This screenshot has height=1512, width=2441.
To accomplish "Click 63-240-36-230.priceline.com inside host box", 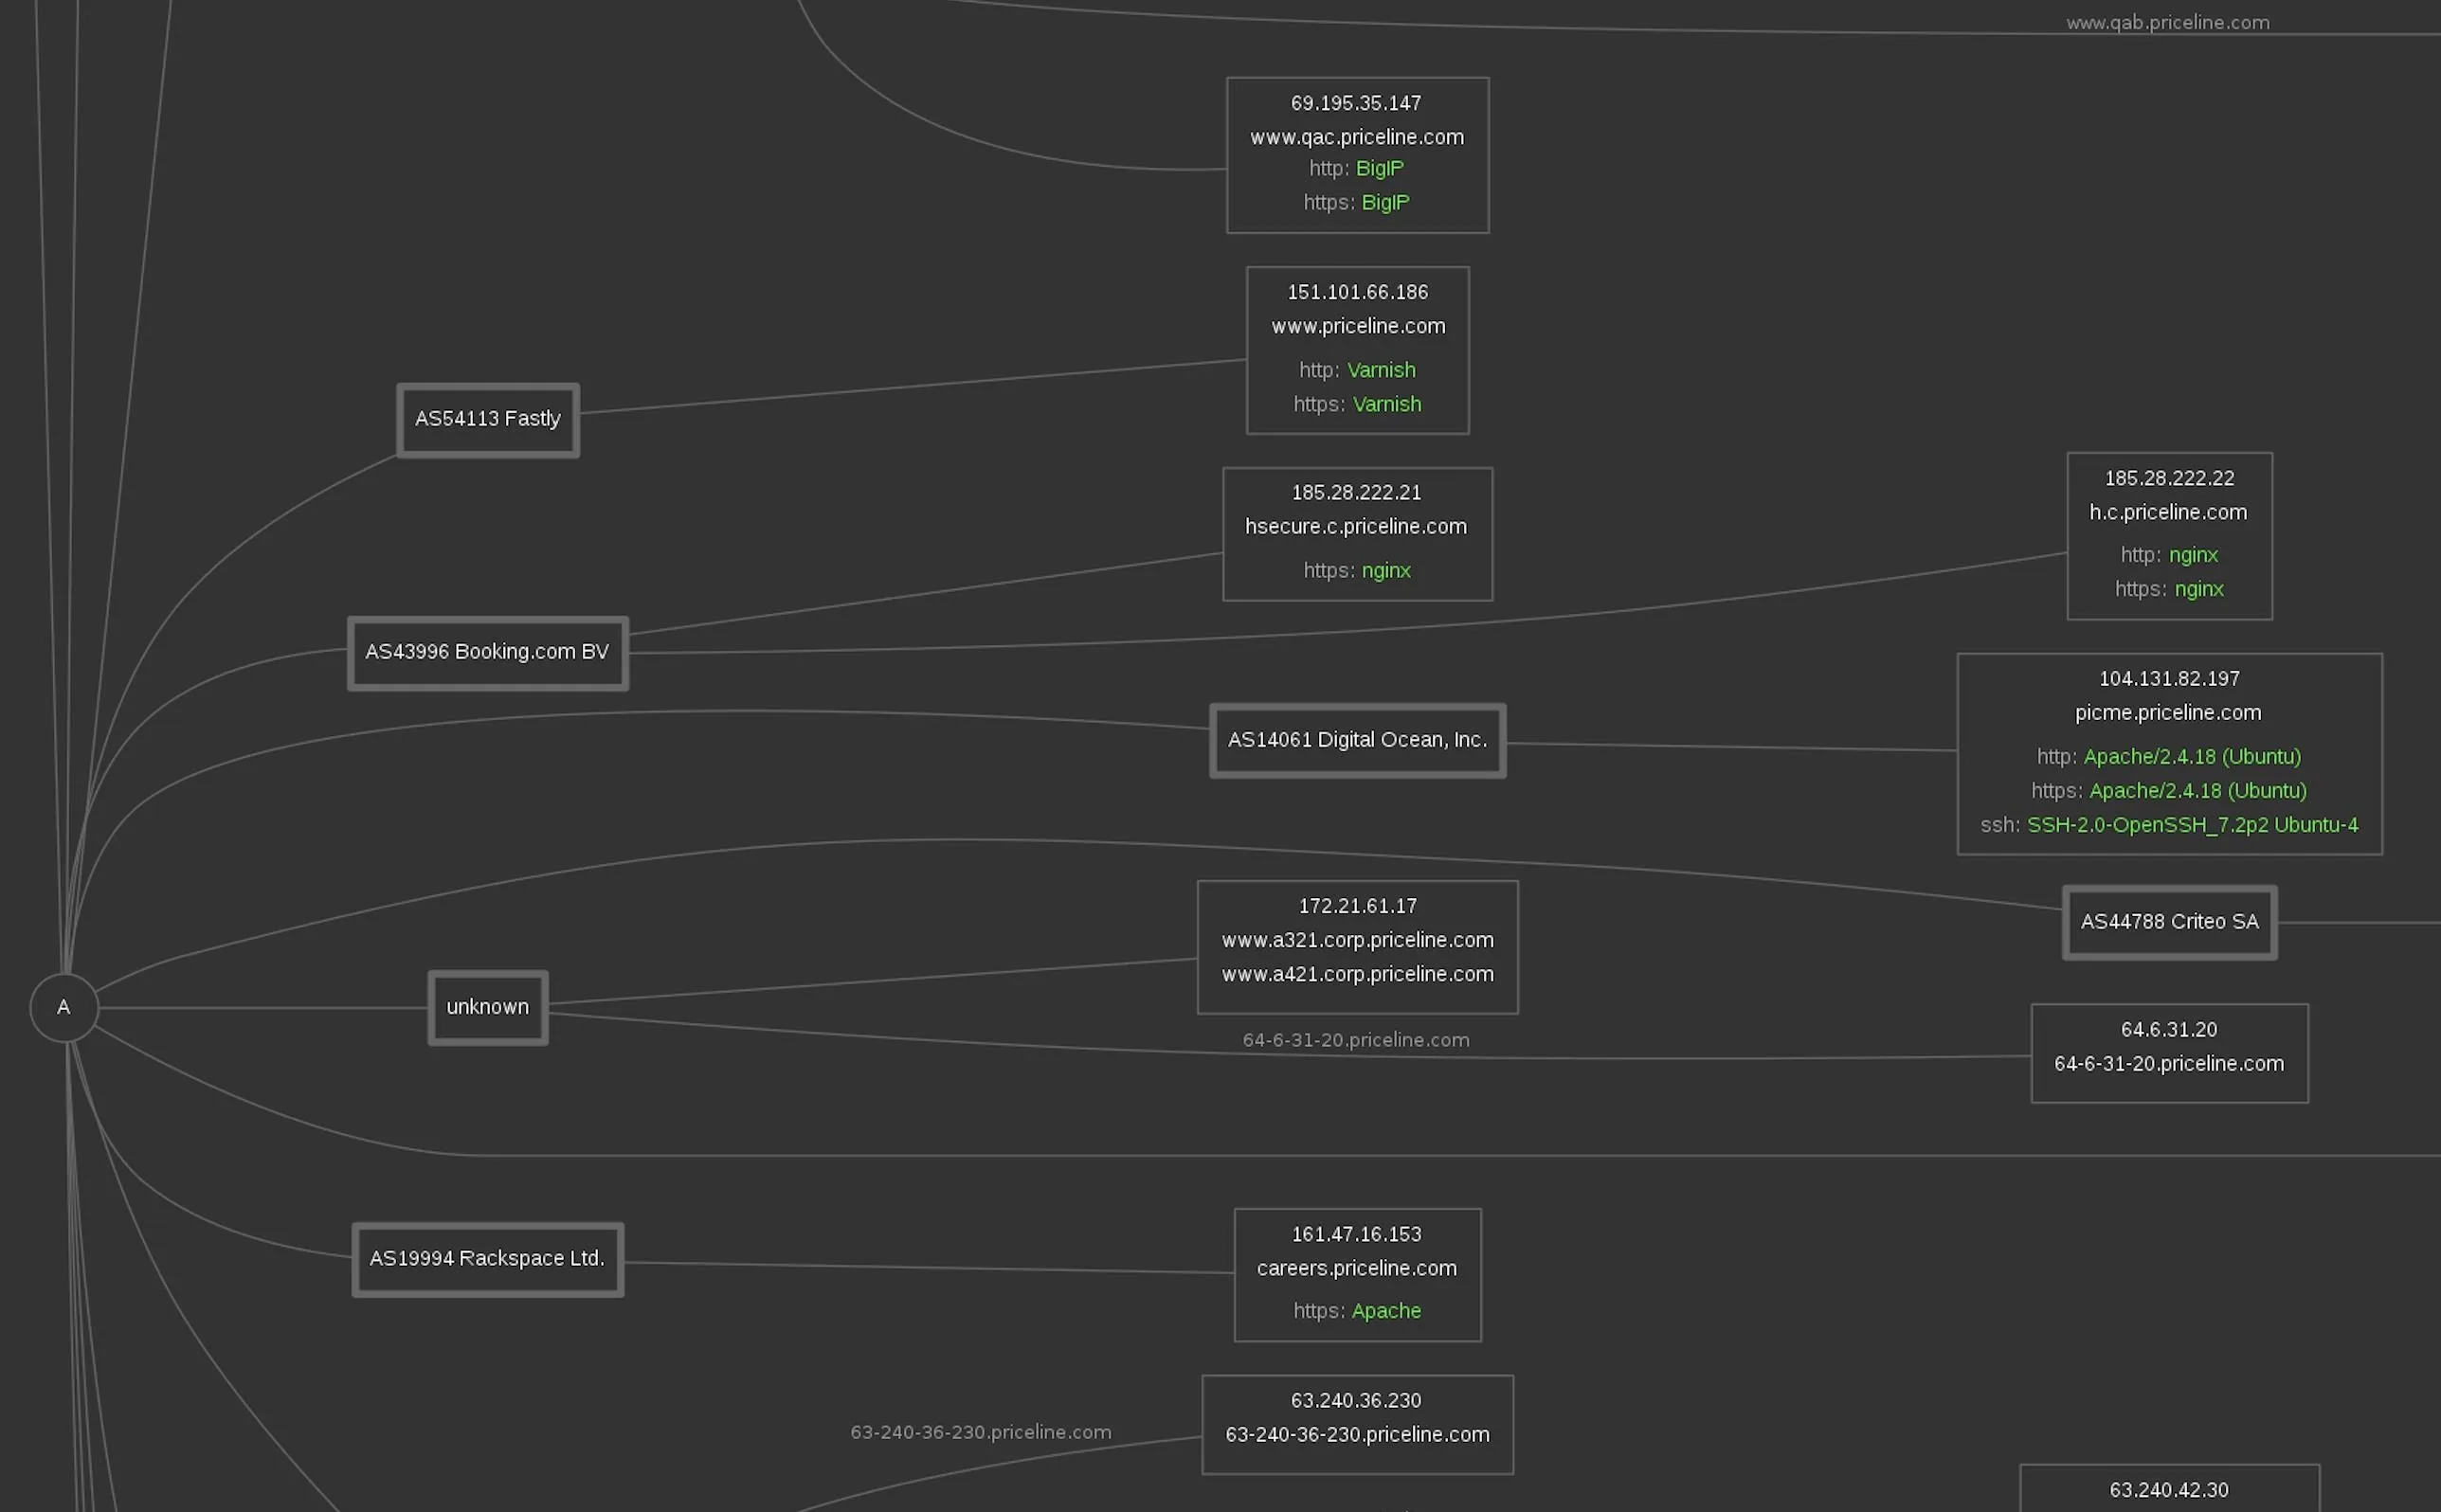I will pyautogui.click(x=1357, y=1434).
